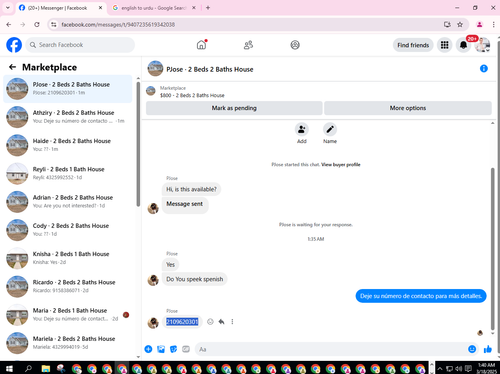This screenshot has width=500, height=374.
Task: Reload the page
Action: [x=37, y=24]
